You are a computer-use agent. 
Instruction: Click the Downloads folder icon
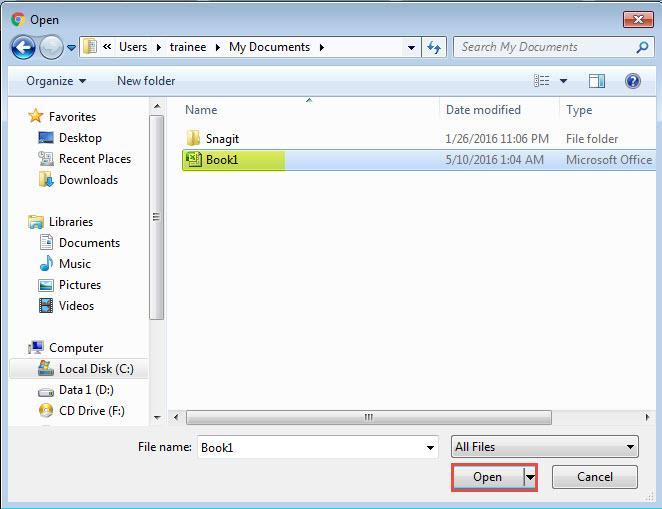coord(46,180)
